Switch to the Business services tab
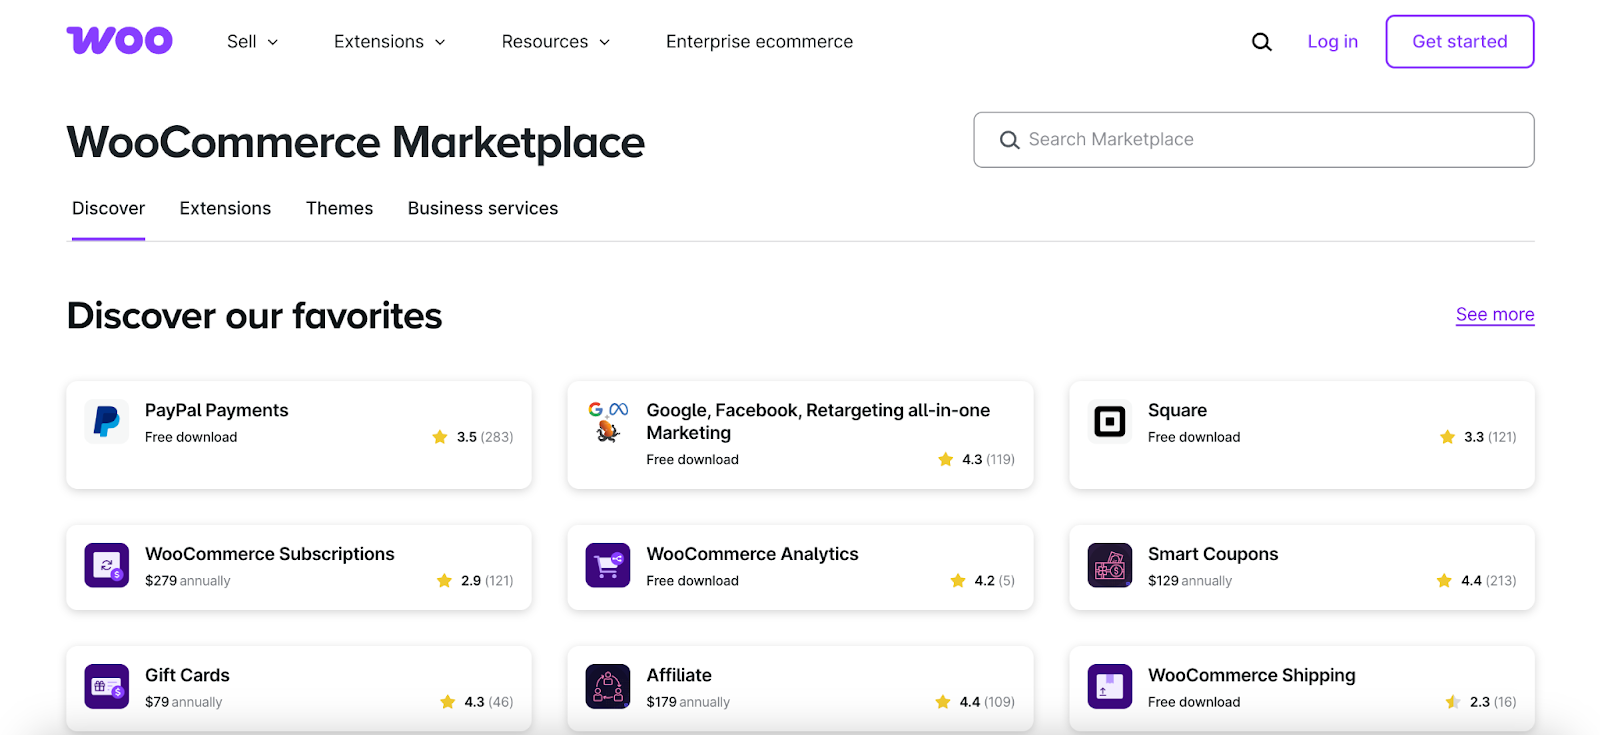1600x735 pixels. [x=483, y=208]
